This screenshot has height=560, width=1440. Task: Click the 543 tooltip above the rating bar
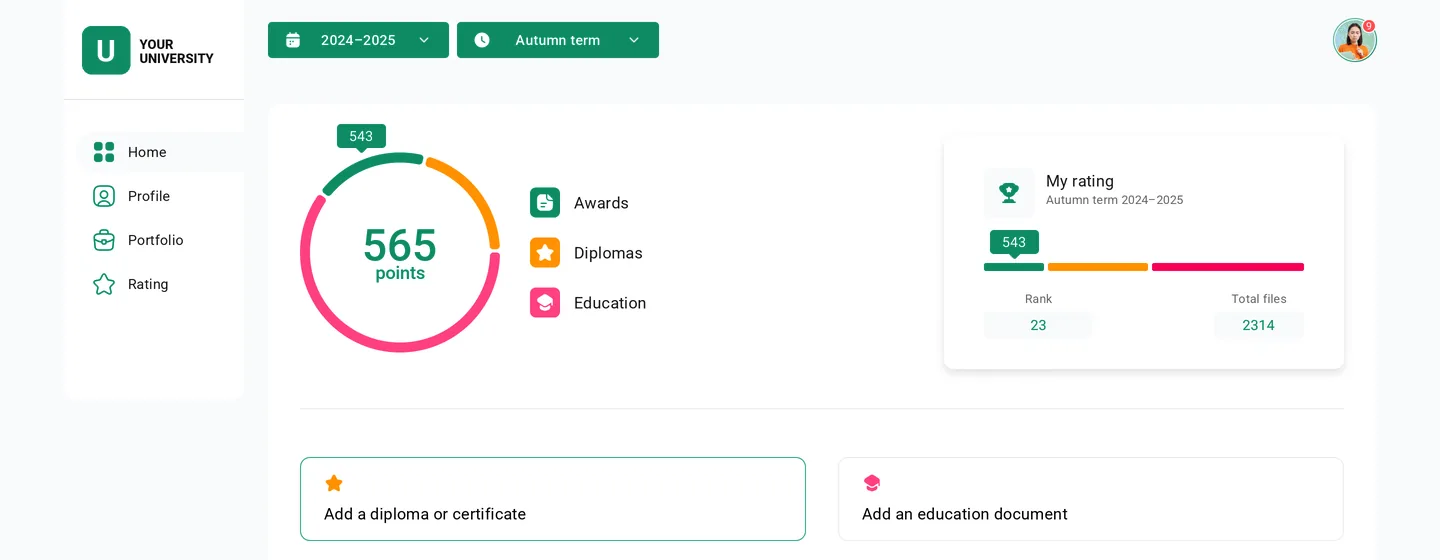(x=1014, y=242)
